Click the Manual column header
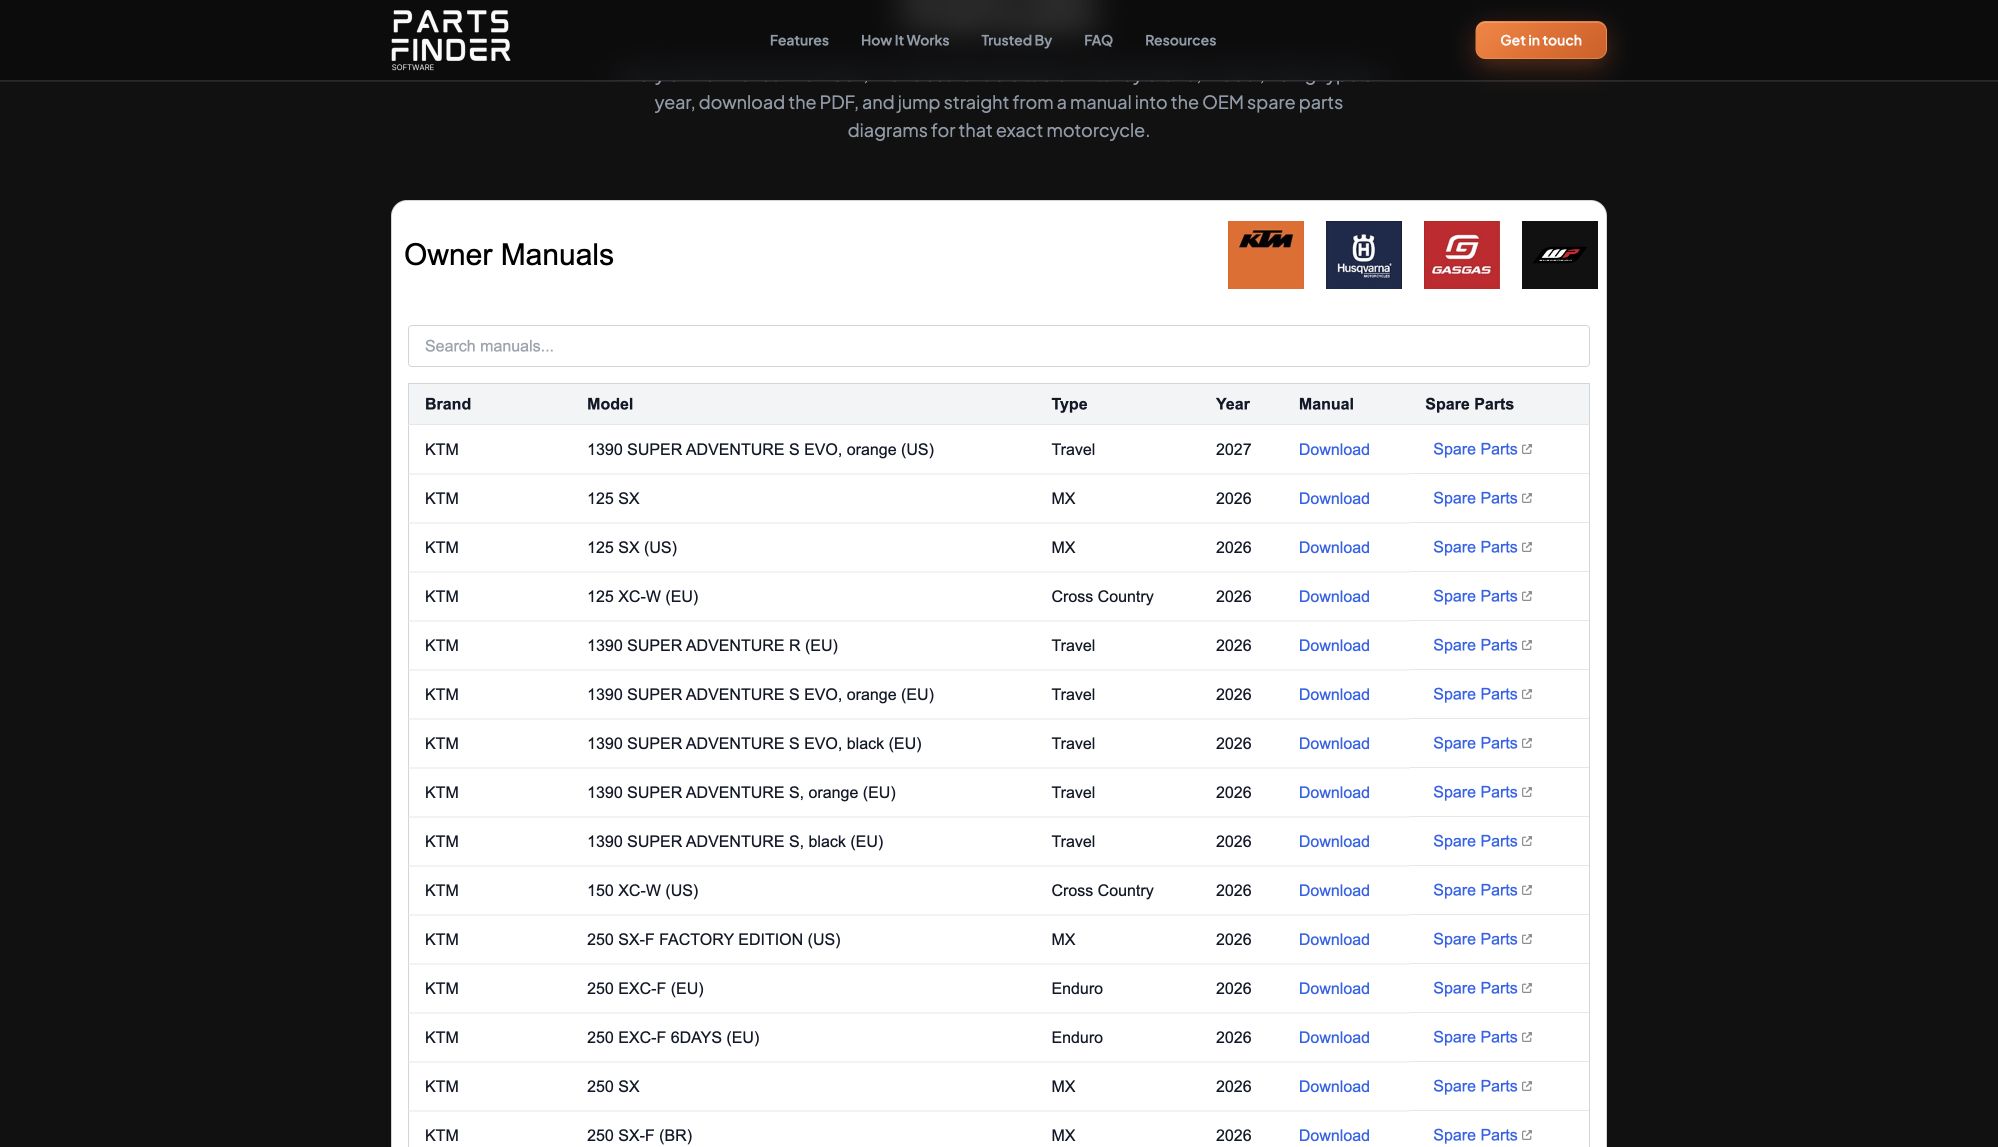 (1326, 404)
